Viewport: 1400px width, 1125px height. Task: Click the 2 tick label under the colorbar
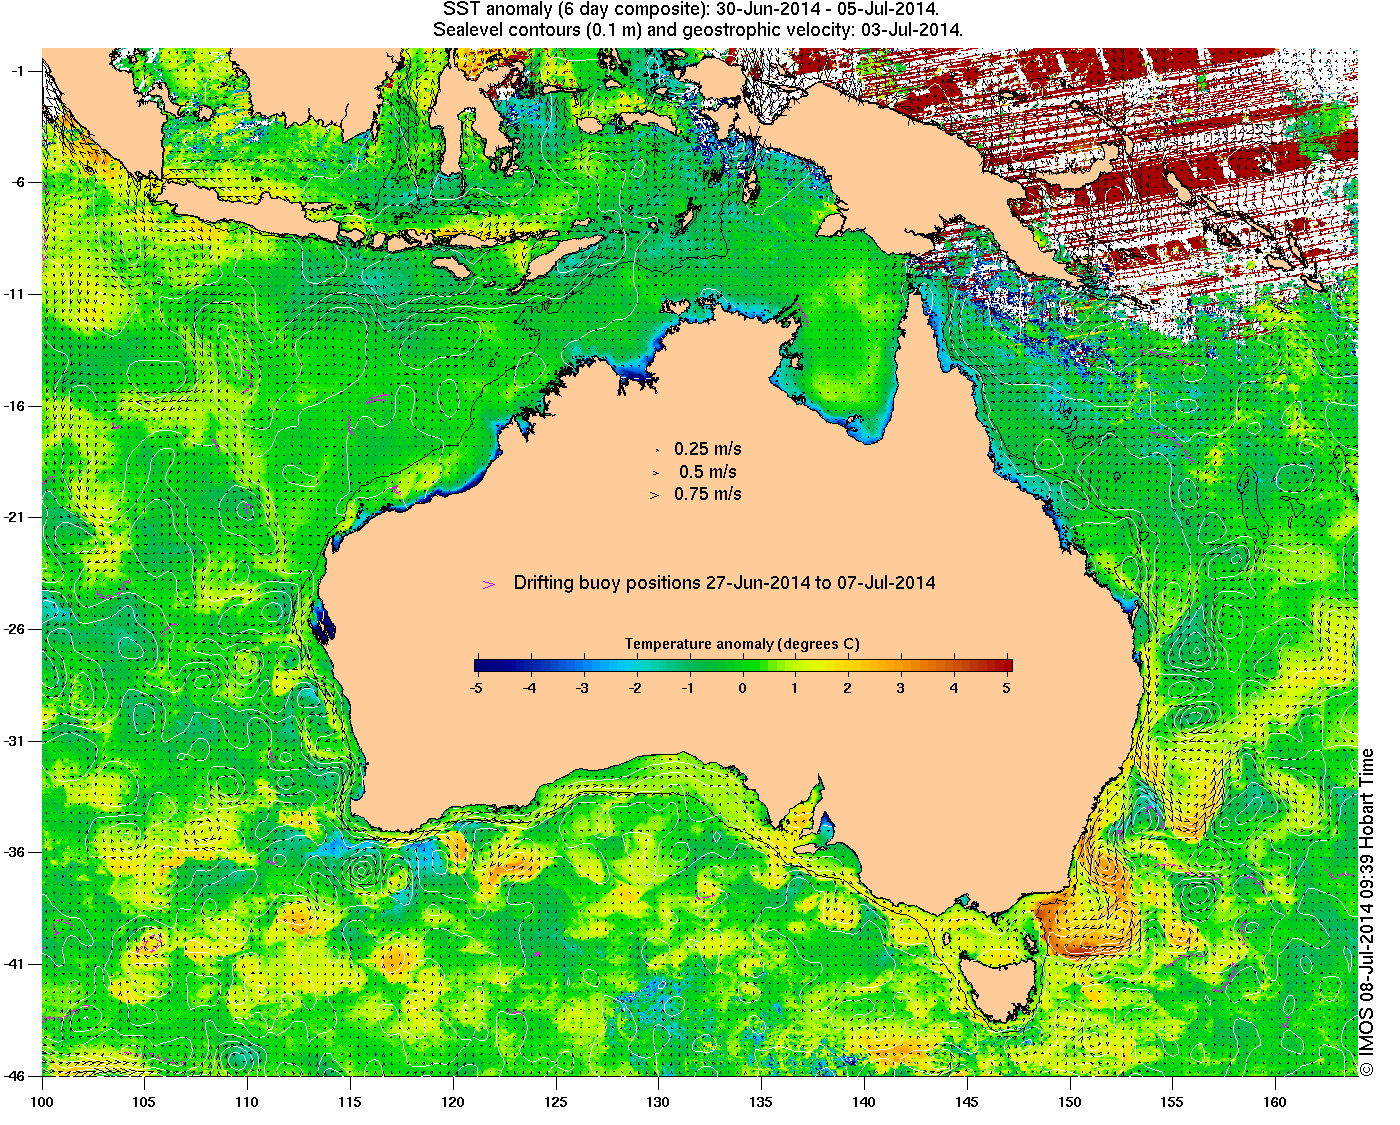(x=848, y=688)
